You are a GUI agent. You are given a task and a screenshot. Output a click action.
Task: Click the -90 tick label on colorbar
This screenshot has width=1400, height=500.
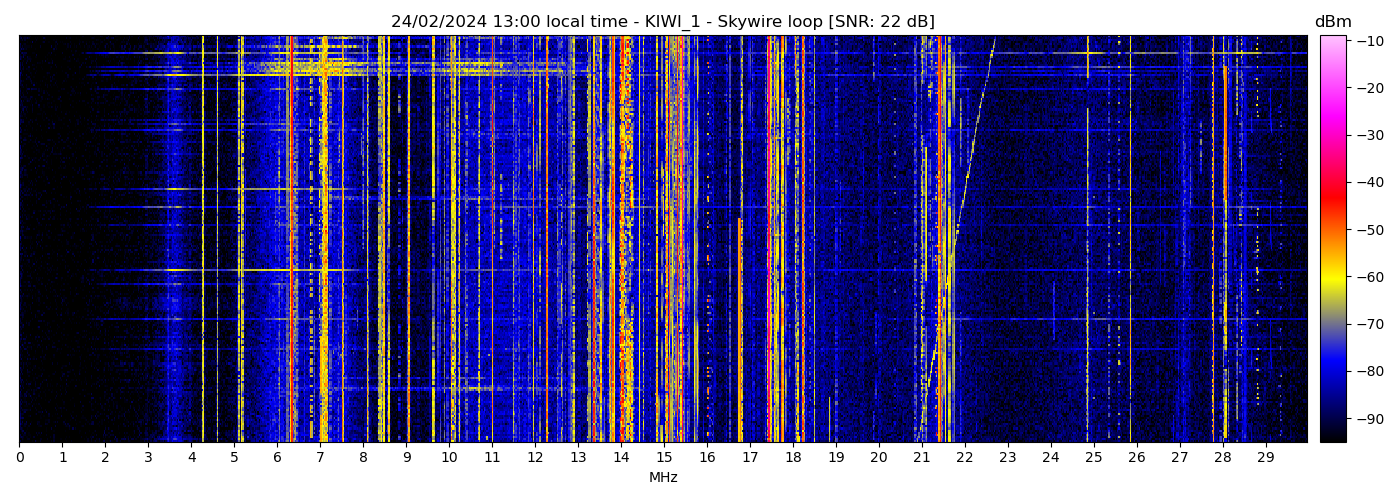1368,418
